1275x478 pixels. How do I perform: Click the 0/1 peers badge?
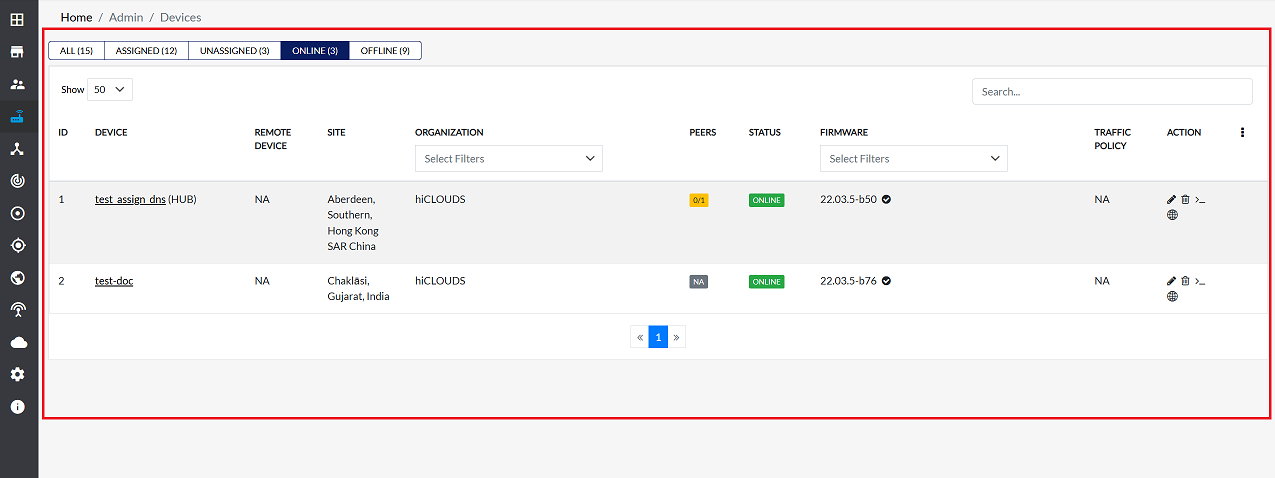click(699, 200)
